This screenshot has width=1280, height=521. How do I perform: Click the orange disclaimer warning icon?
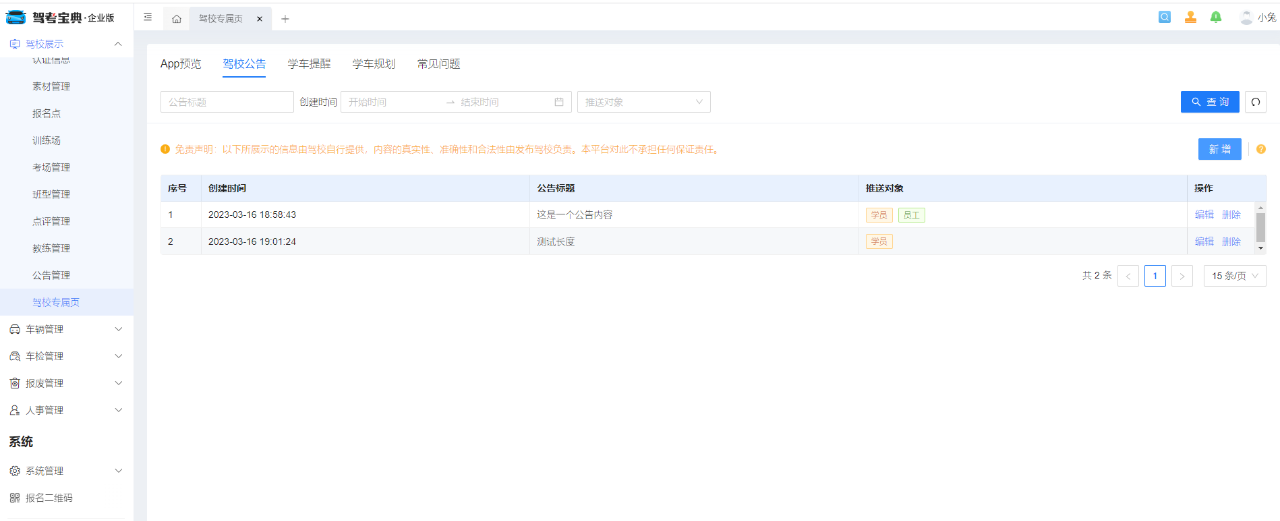[165, 149]
